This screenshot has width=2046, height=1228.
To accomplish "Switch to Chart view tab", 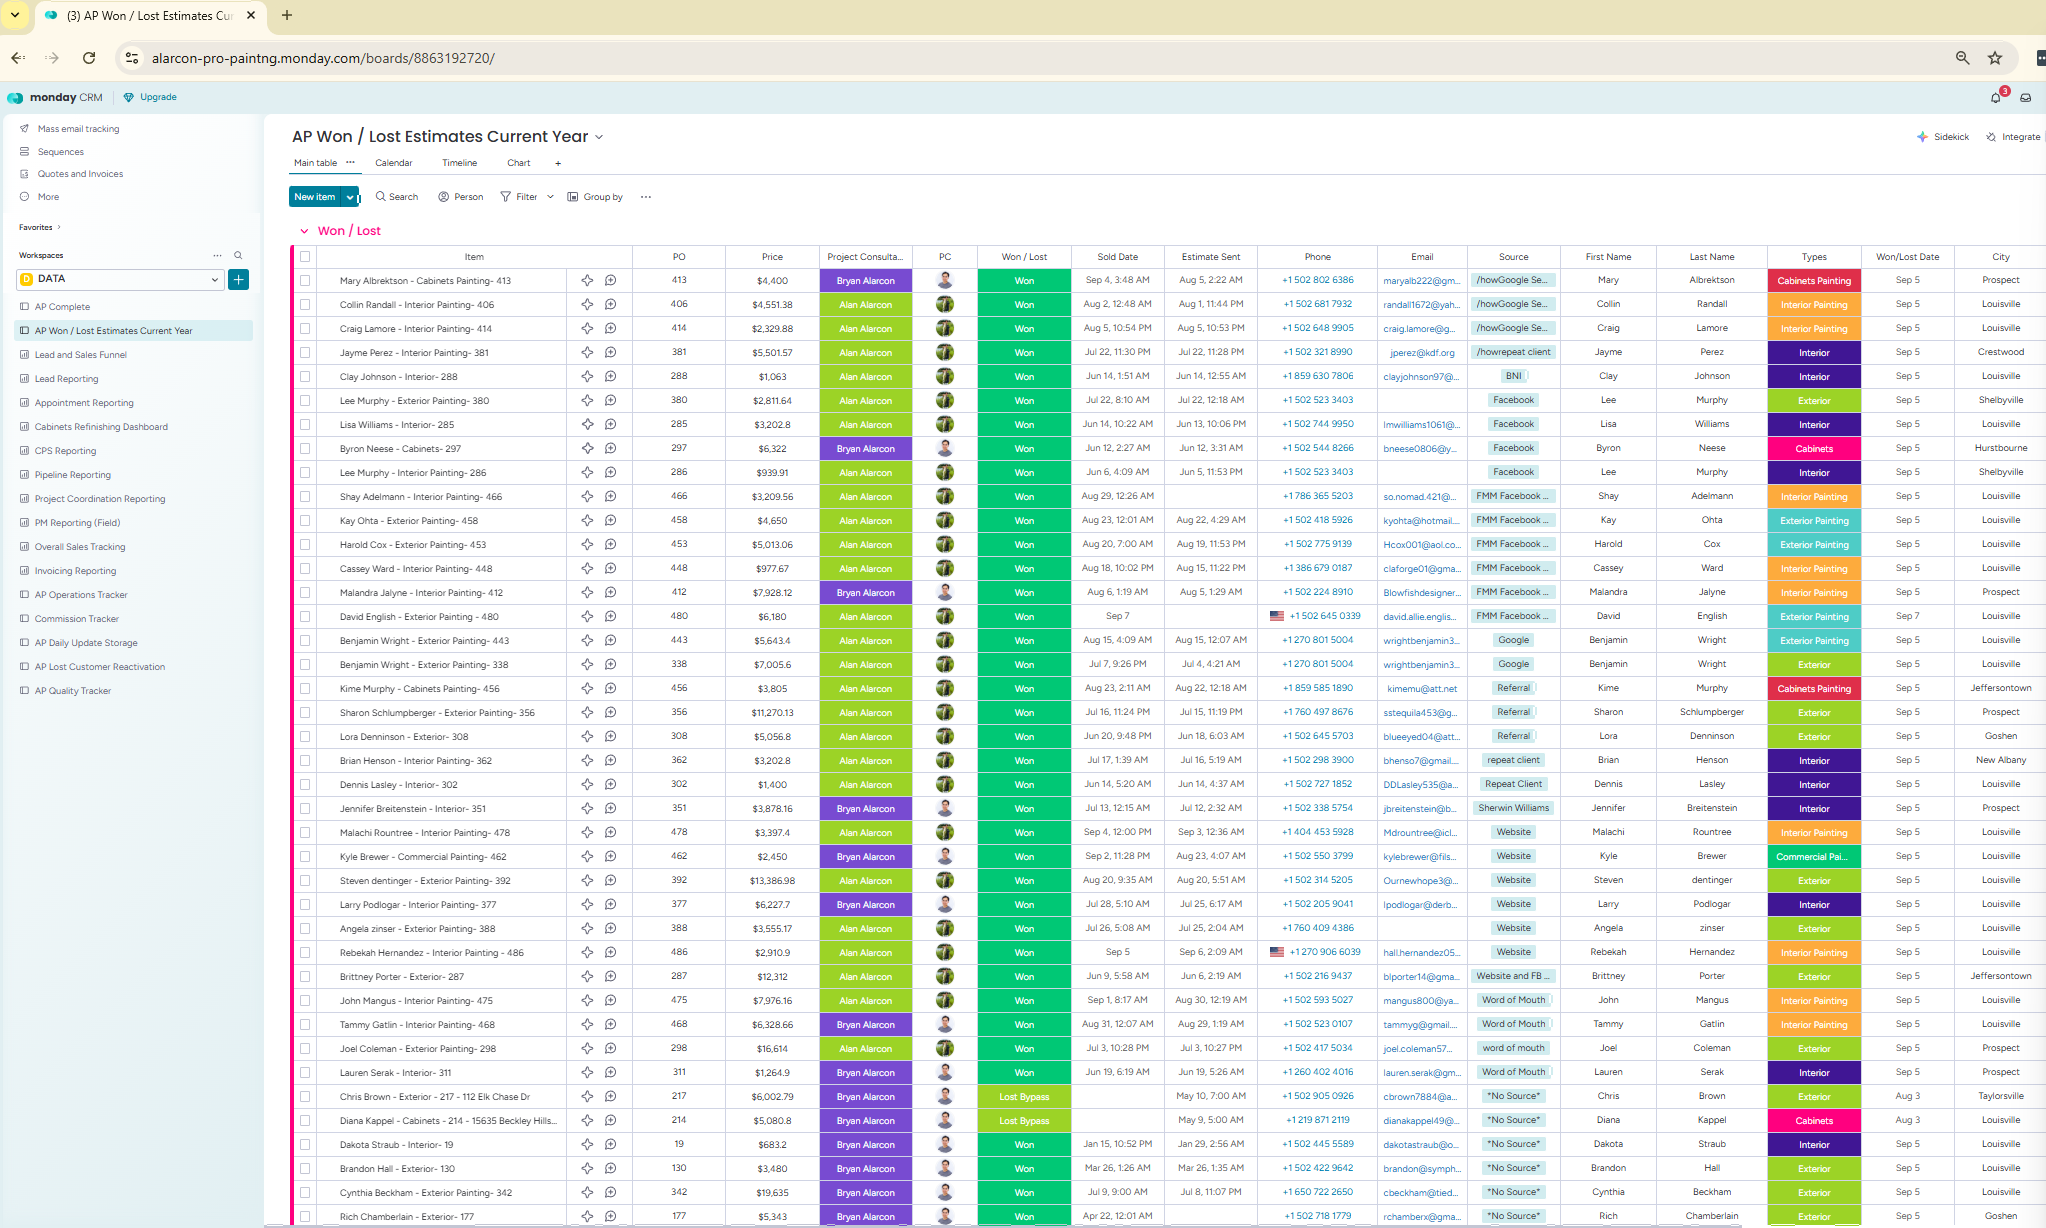I will [519, 163].
